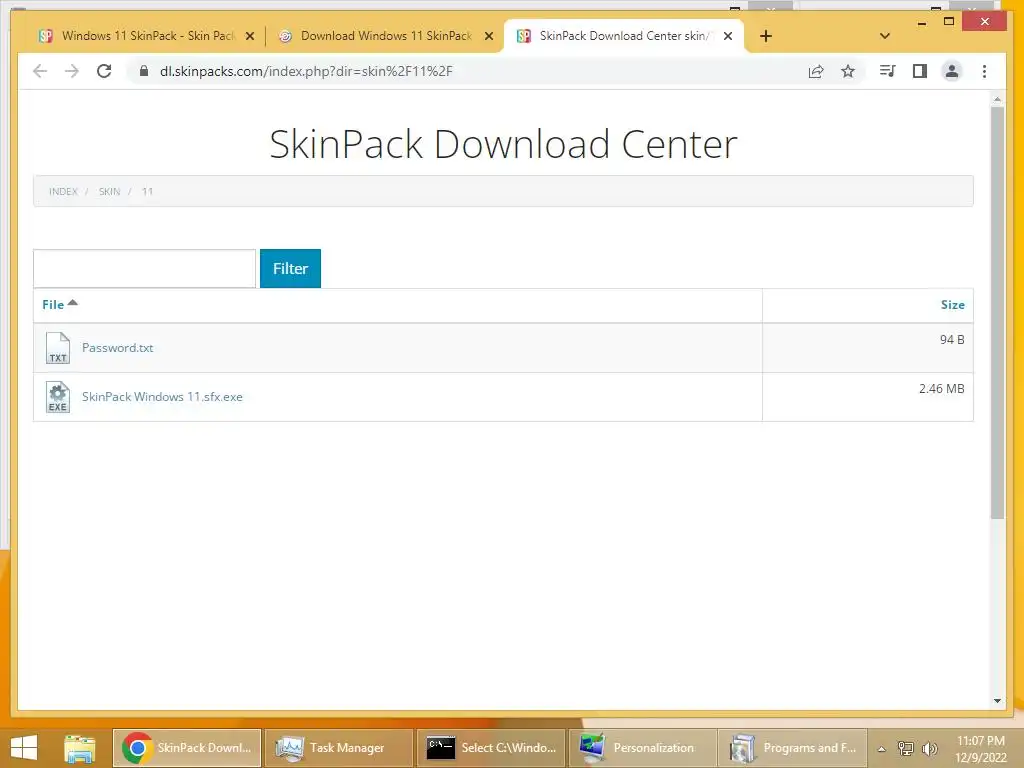Minimize the Chrome window
The height and width of the screenshot is (768, 1024).
tap(921, 22)
